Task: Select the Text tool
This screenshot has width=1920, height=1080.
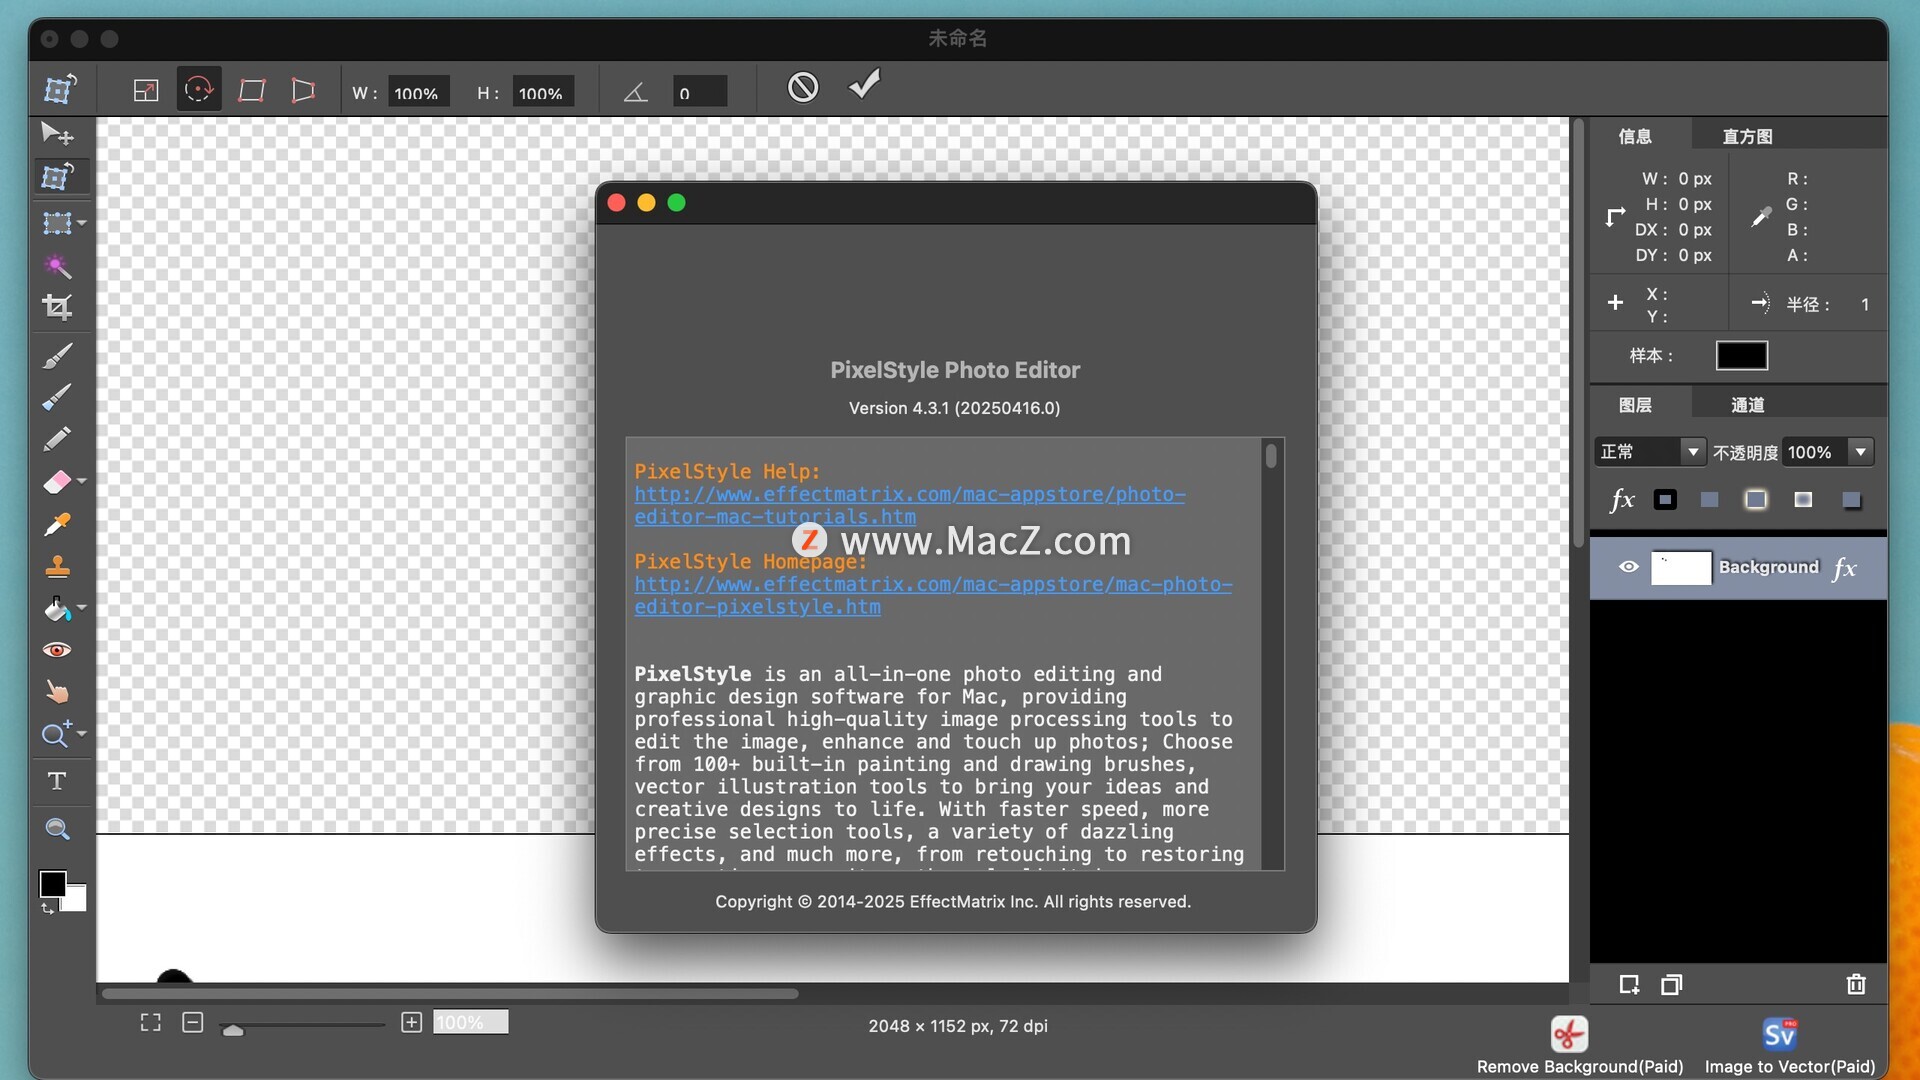Action: coord(57,781)
